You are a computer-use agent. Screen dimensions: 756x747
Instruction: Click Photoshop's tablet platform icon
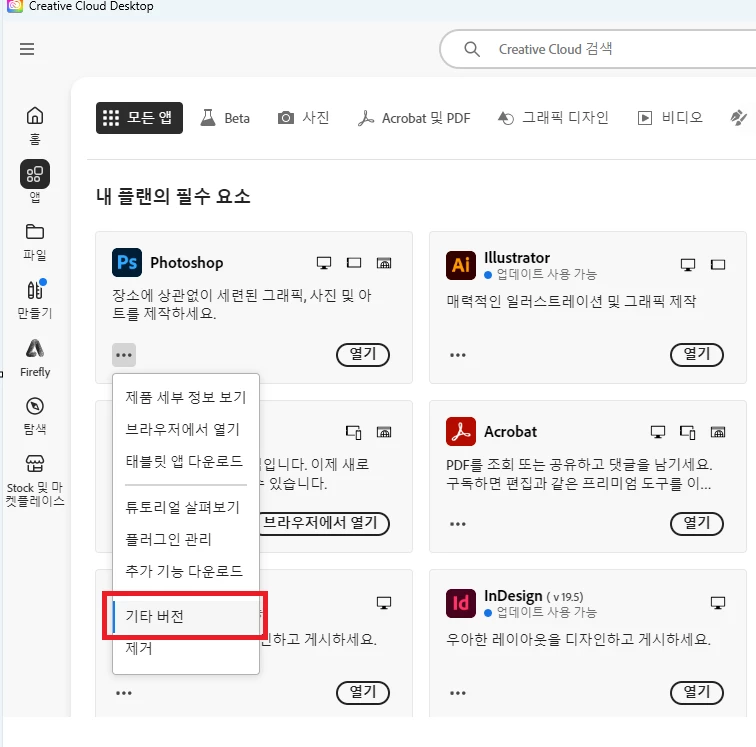point(354,263)
